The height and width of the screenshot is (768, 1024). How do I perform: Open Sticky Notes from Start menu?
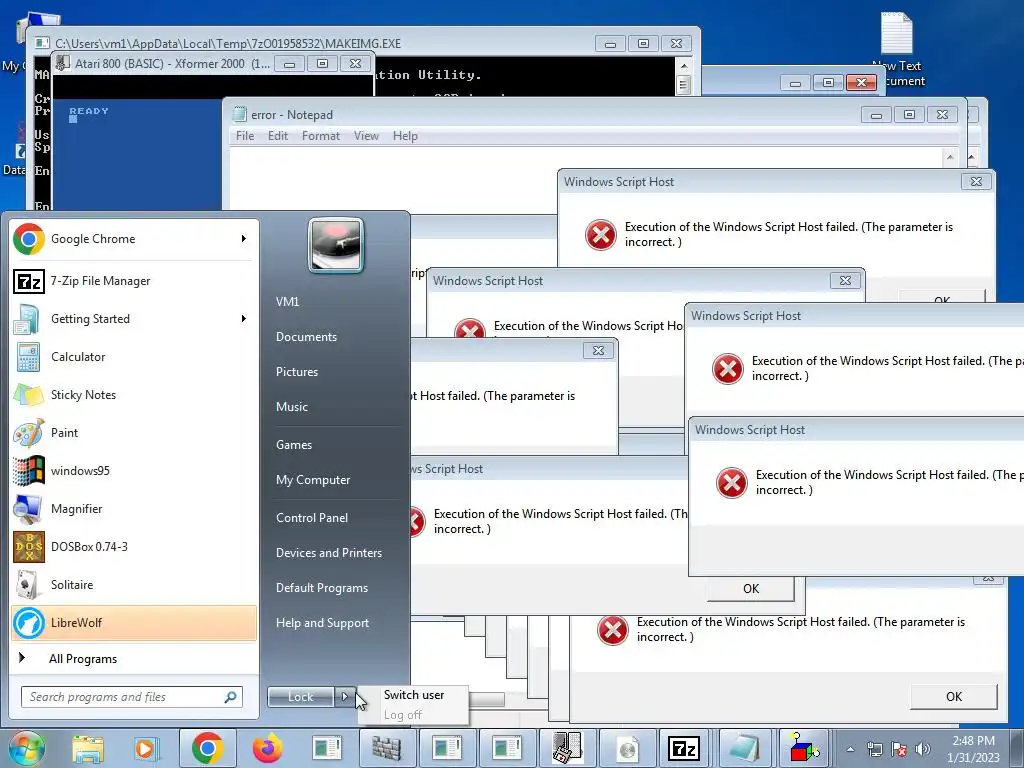click(134, 394)
